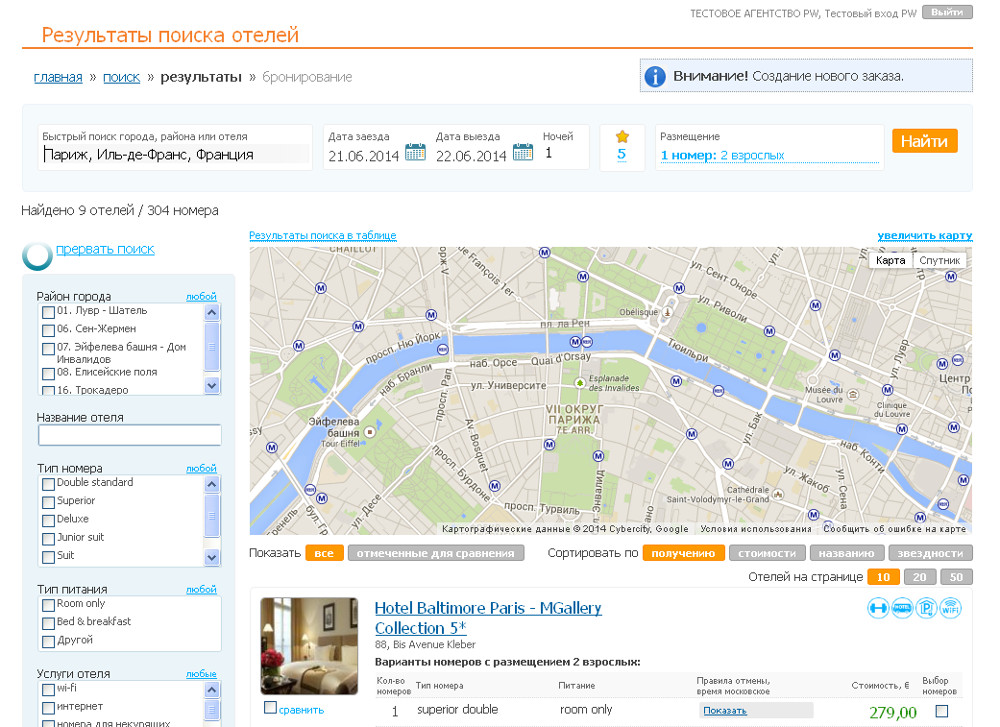Click the down arrow of the room type list
This screenshot has height=727, width=1000.
(x=212, y=557)
